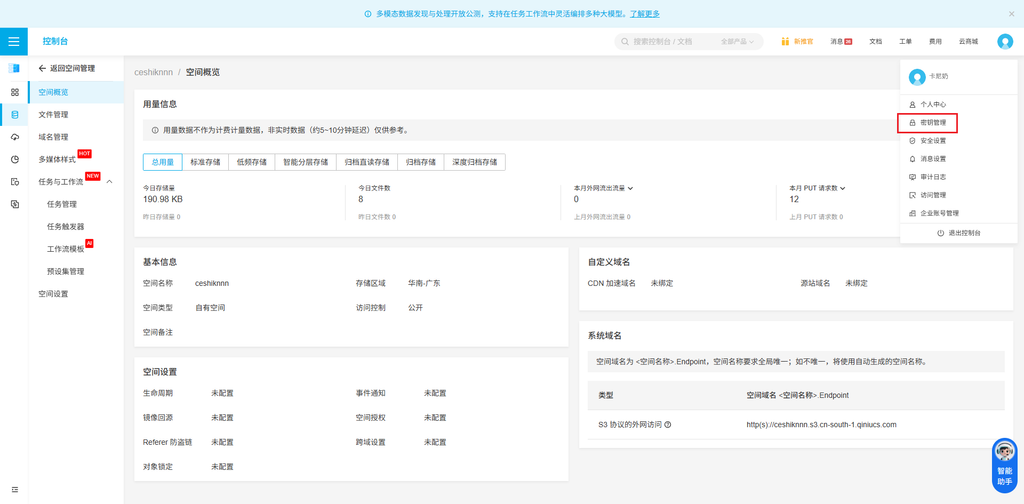
Task: Open 工单 link in header
Action: pyautogui.click(x=905, y=41)
